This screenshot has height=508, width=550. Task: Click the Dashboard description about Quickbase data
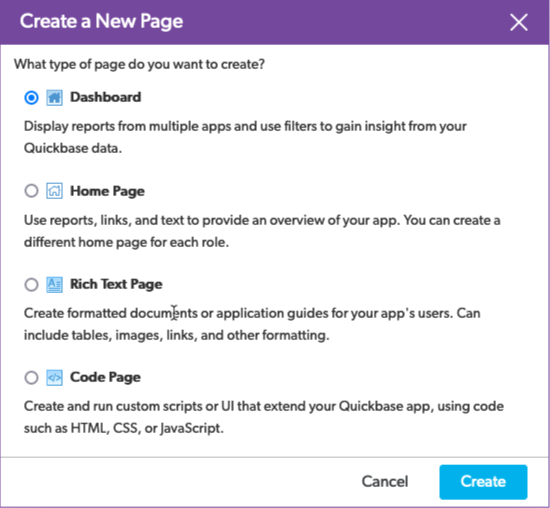point(245,137)
